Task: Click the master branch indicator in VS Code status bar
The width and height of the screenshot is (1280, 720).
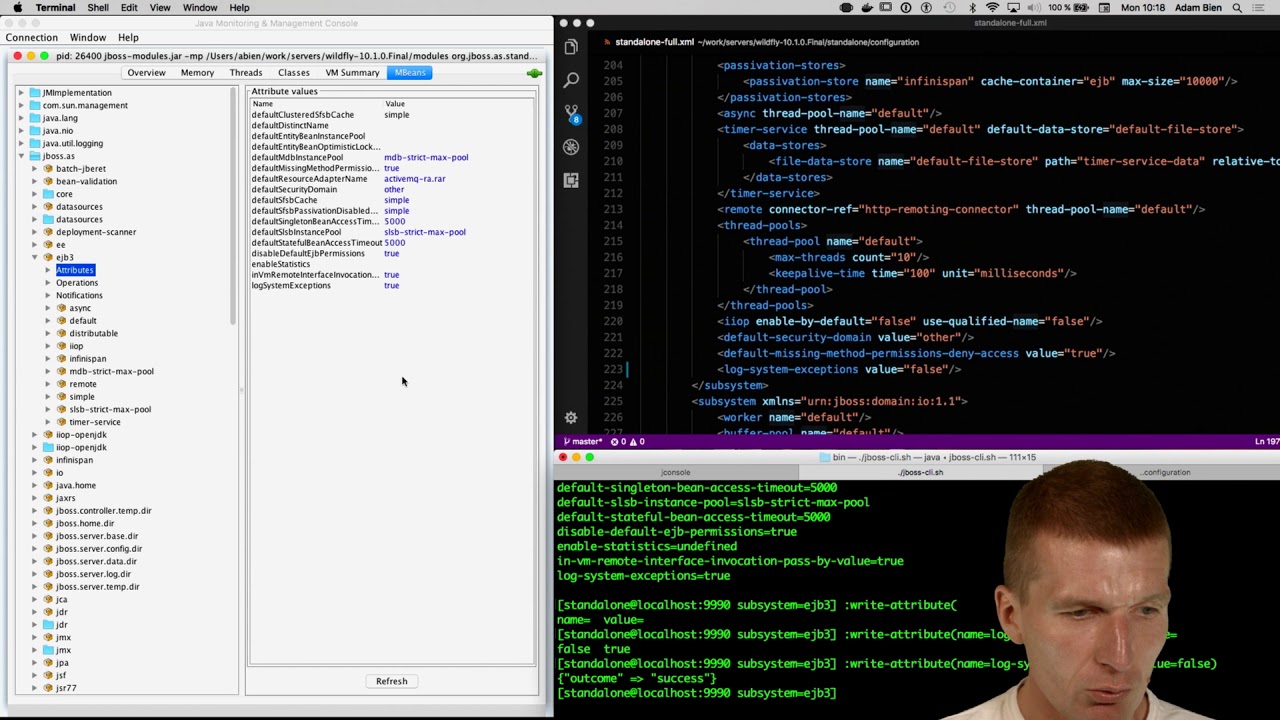Action: pos(583,442)
